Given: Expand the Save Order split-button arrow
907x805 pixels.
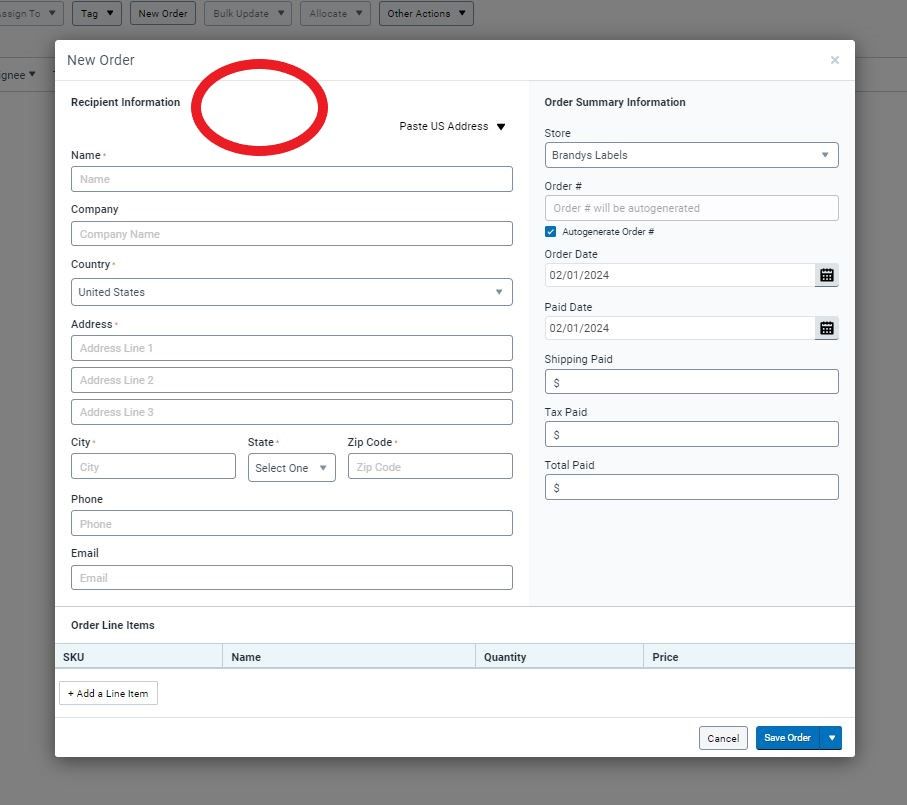Looking at the screenshot, I should (x=831, y=738).
